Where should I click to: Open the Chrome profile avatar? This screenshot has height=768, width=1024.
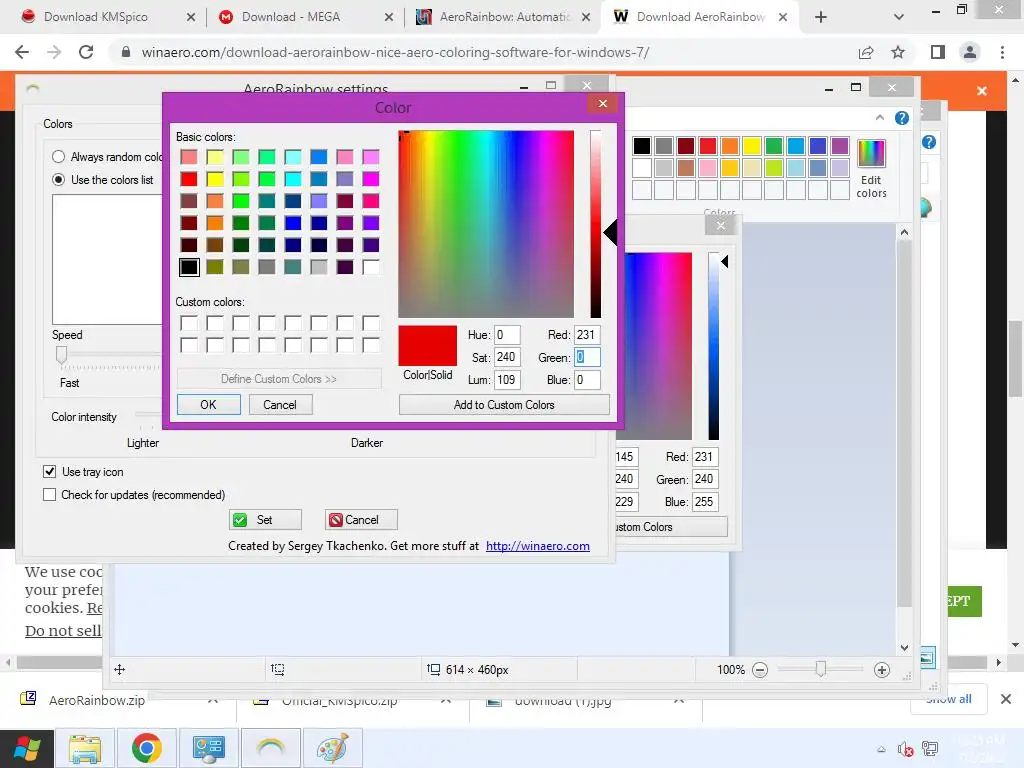[970, 52]
